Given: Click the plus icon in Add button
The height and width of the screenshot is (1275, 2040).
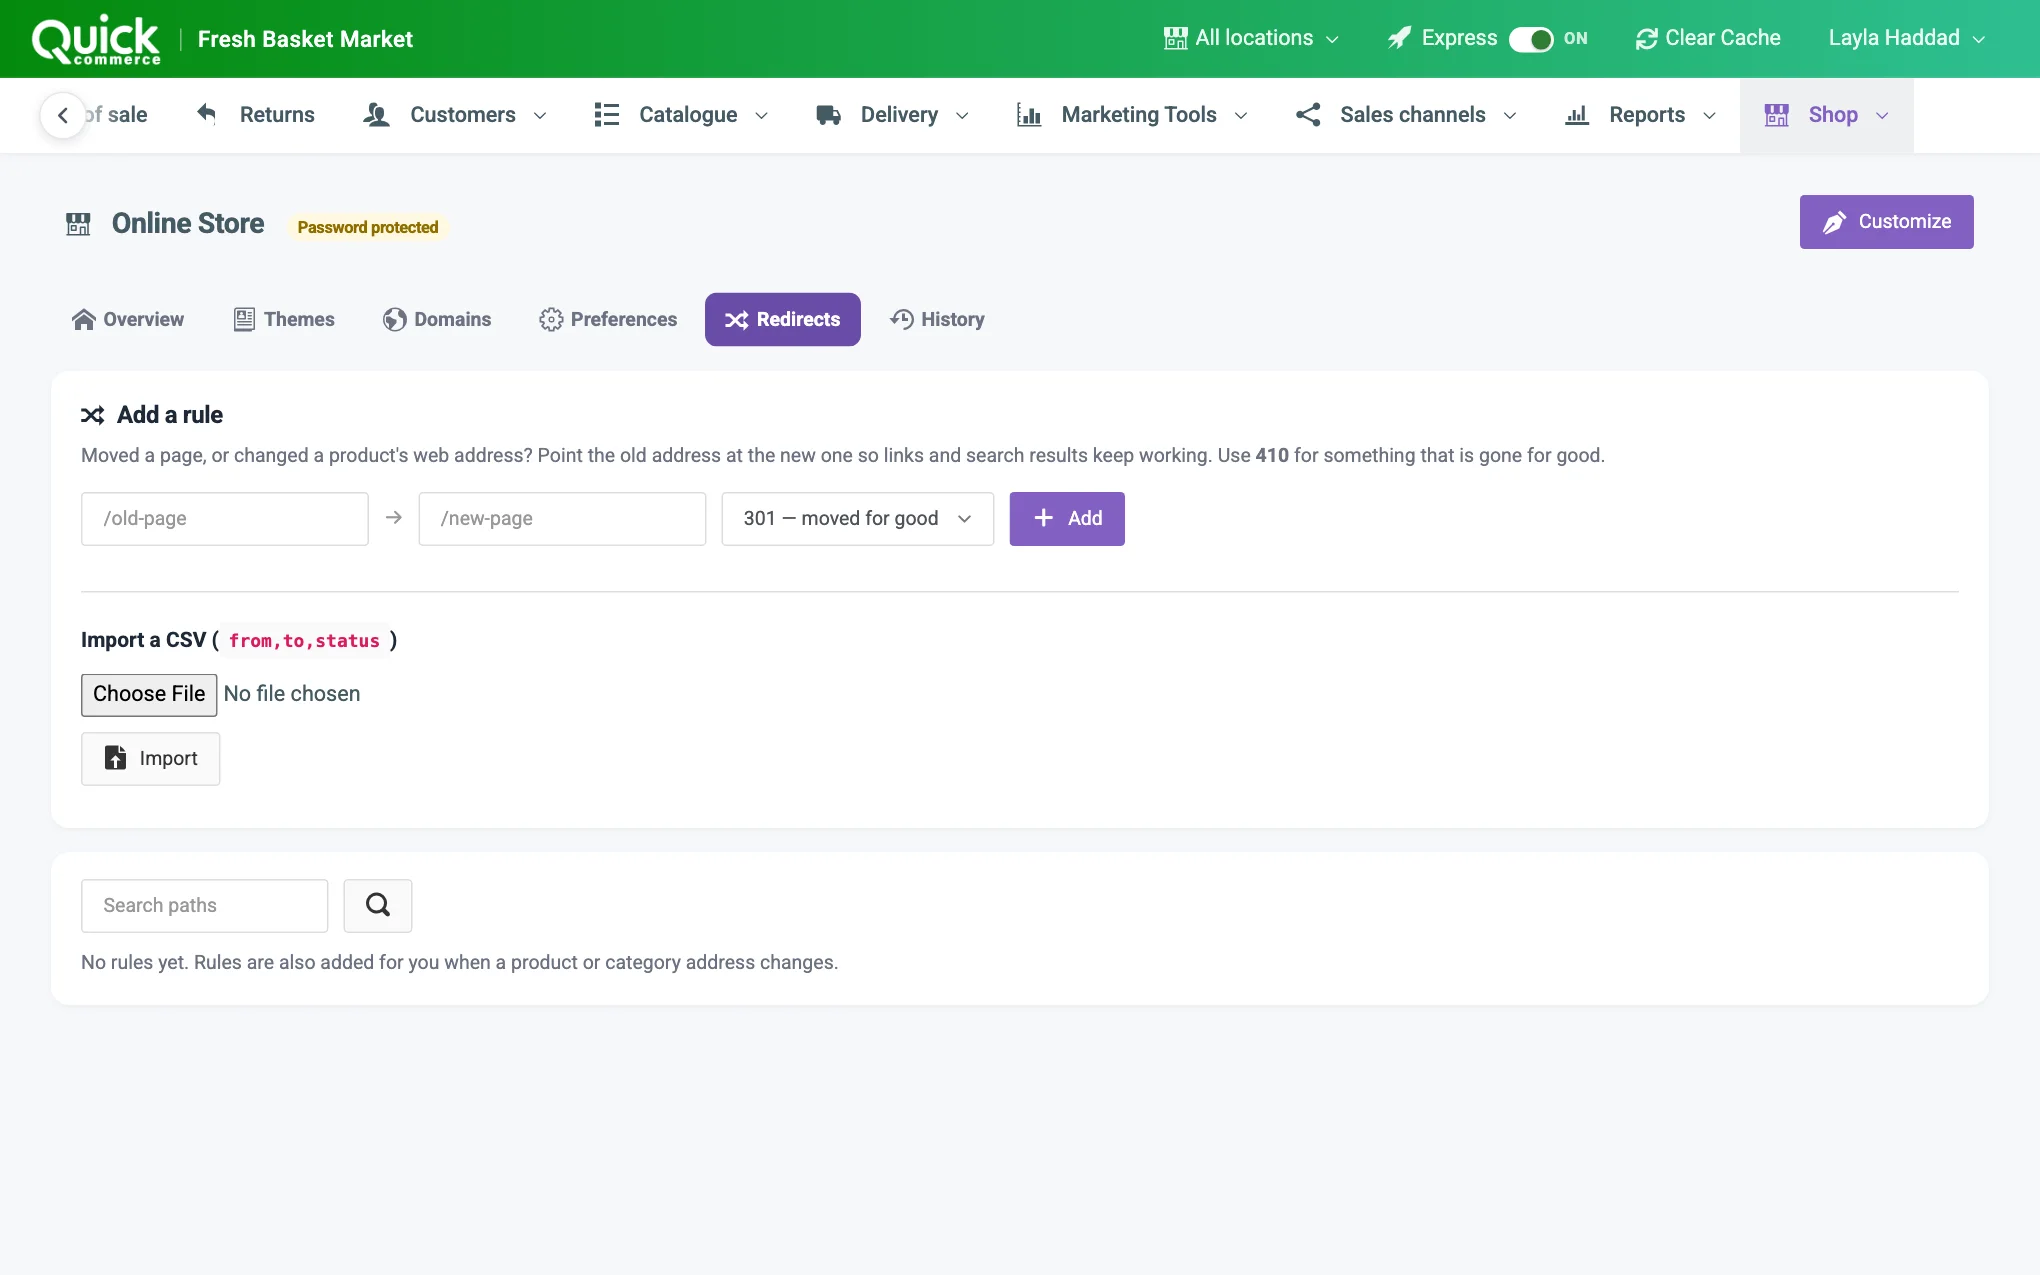Looking at the screenshot, I should click(x=1044, y=518).
